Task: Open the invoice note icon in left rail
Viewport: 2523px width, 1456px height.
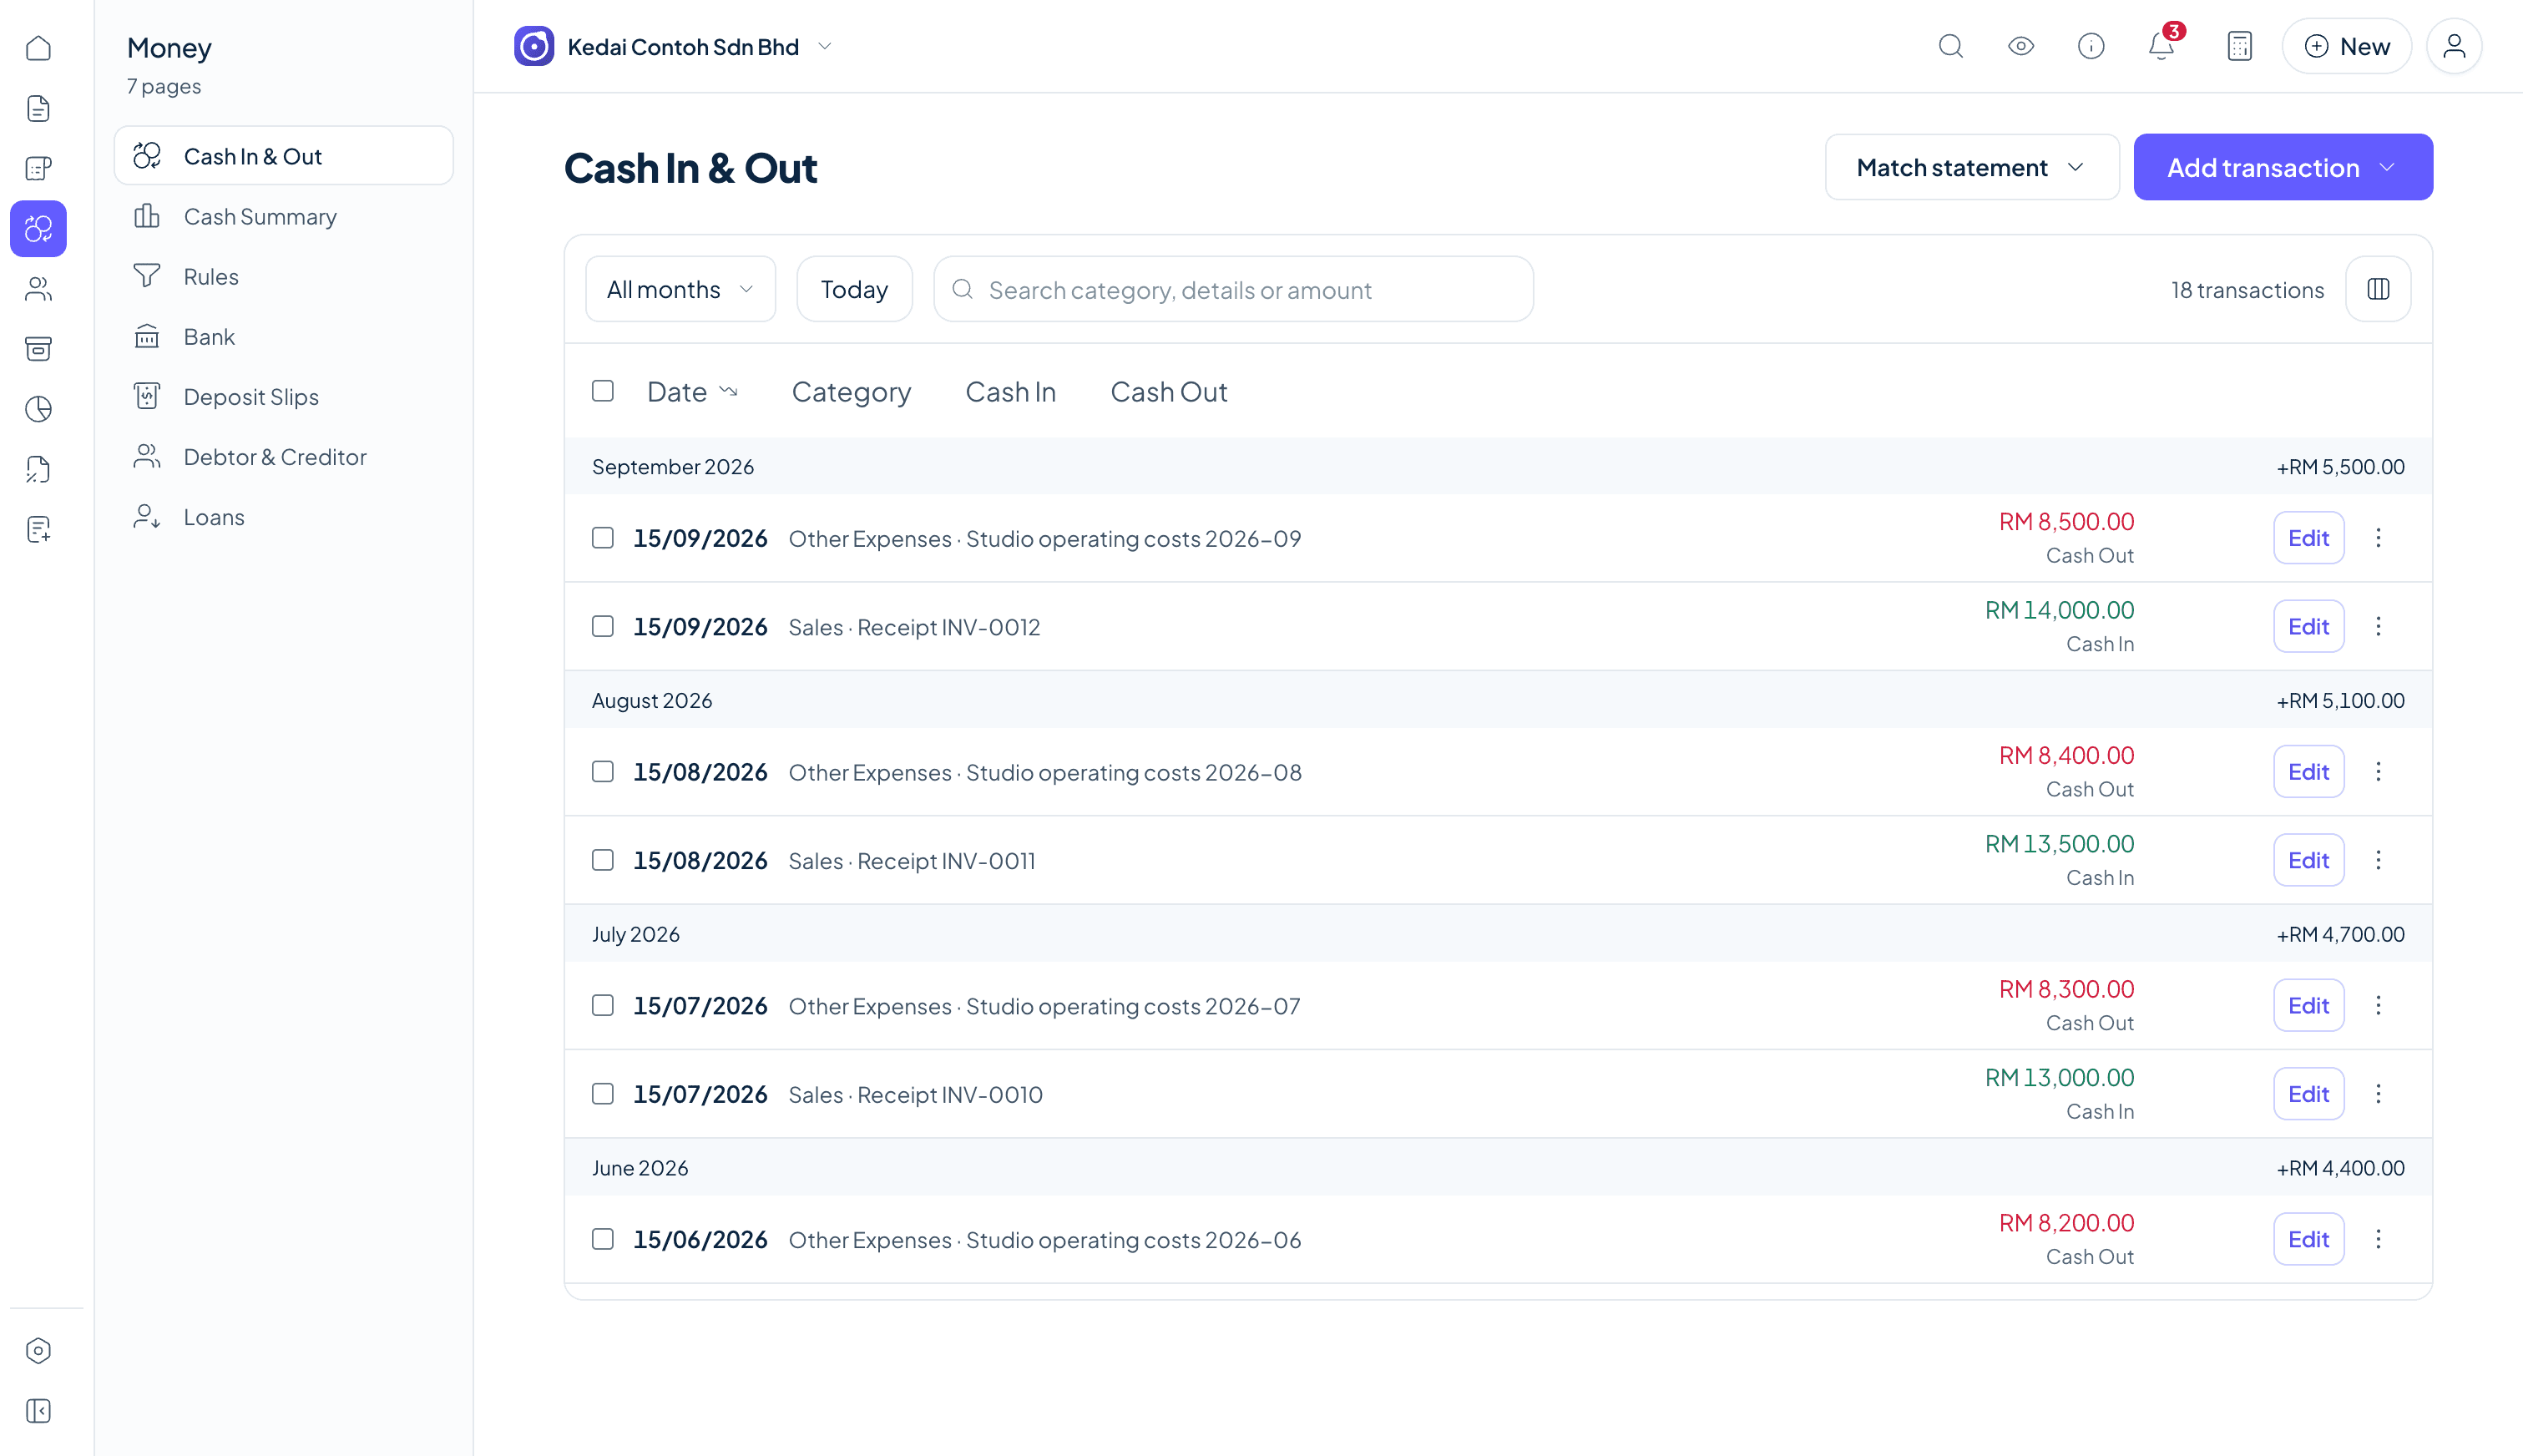Action: (38, 168)
